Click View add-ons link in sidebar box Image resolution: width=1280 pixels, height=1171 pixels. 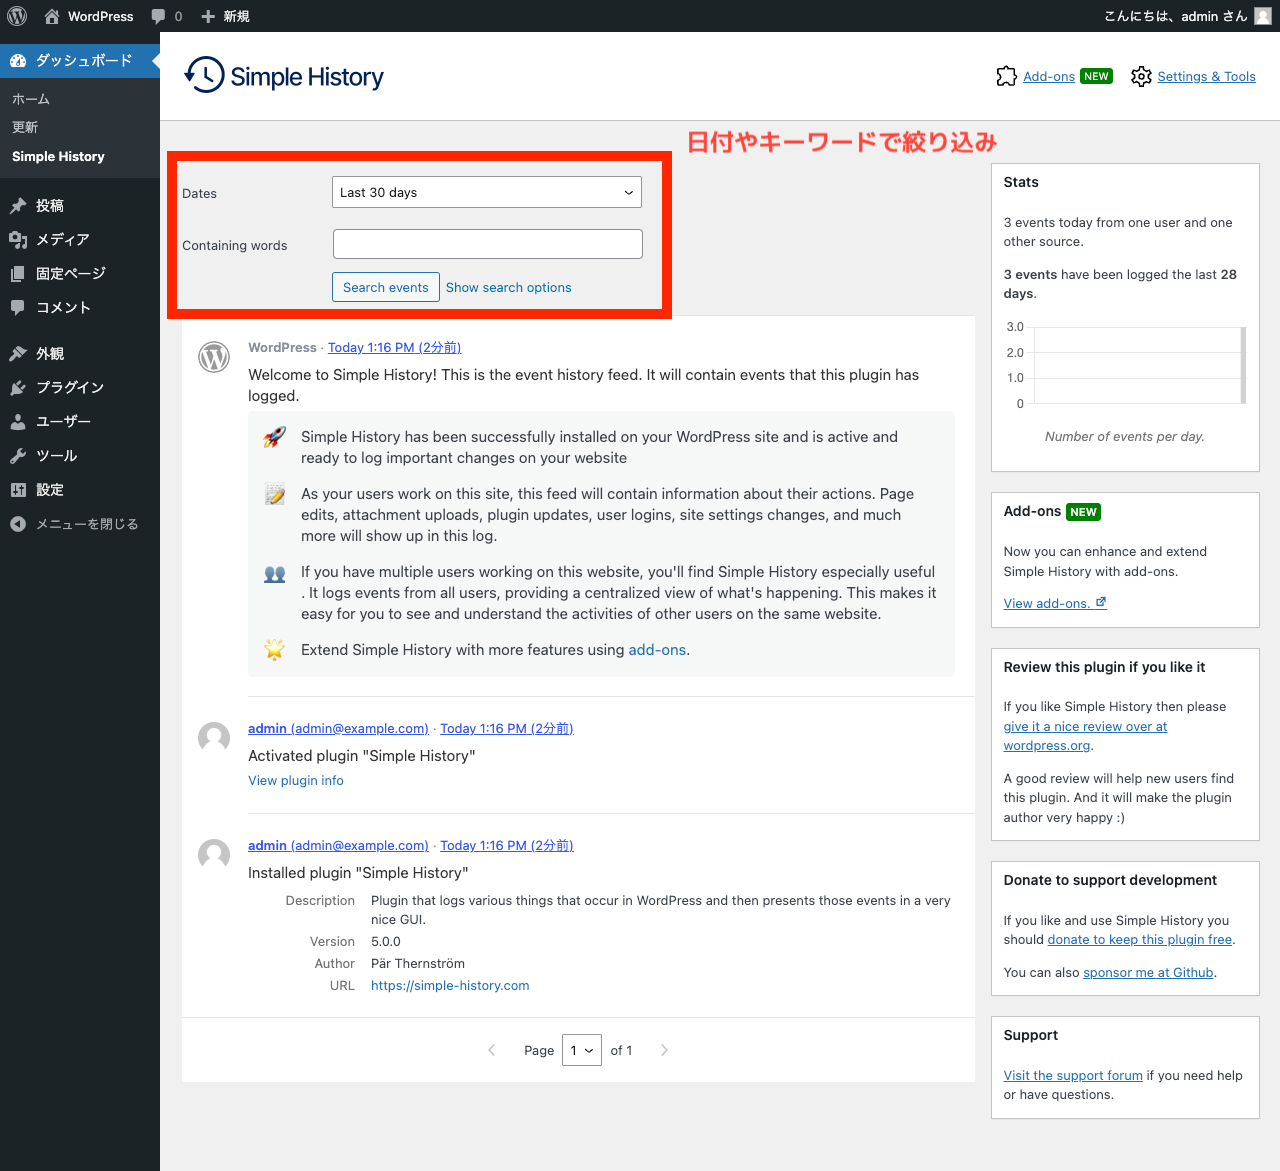coord(1055,603)
